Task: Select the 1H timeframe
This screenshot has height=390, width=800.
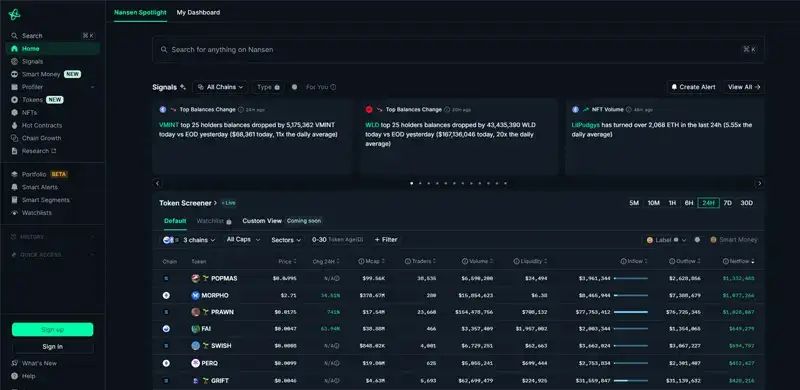Action: click(x=672, y=203)
